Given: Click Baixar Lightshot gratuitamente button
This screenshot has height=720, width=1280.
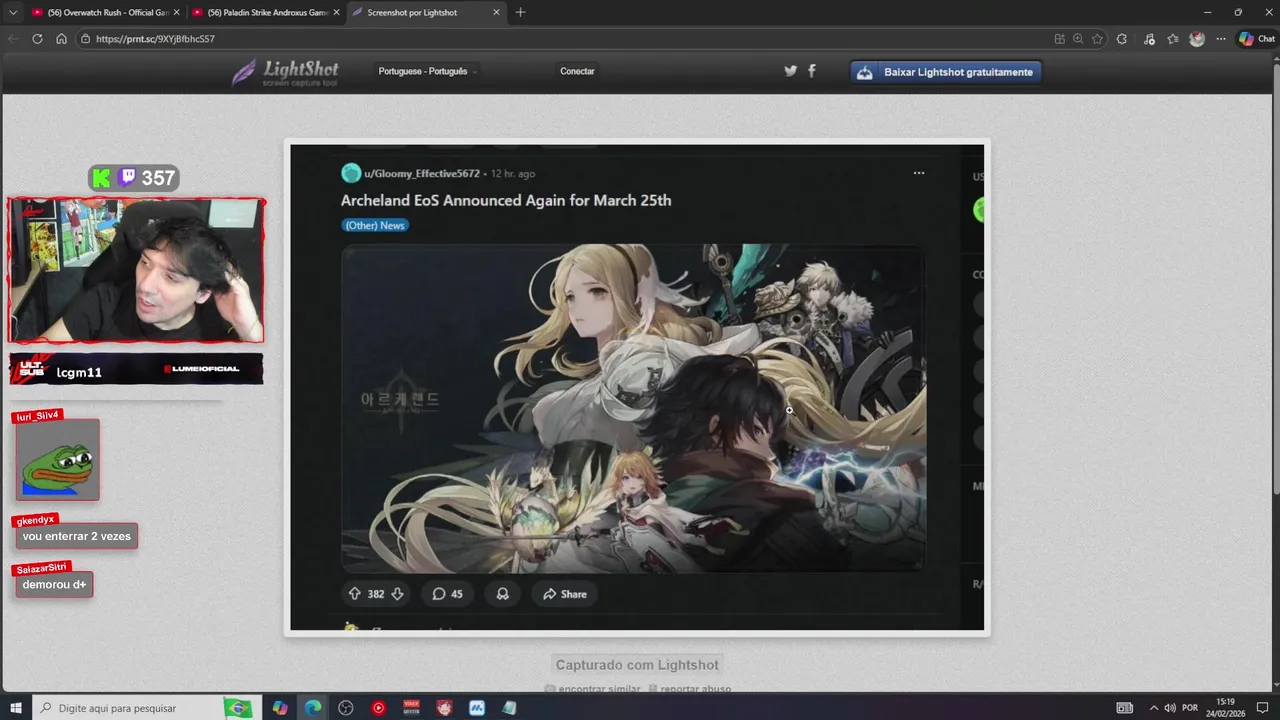Looking at the screenshot, I should pos(946,72).
